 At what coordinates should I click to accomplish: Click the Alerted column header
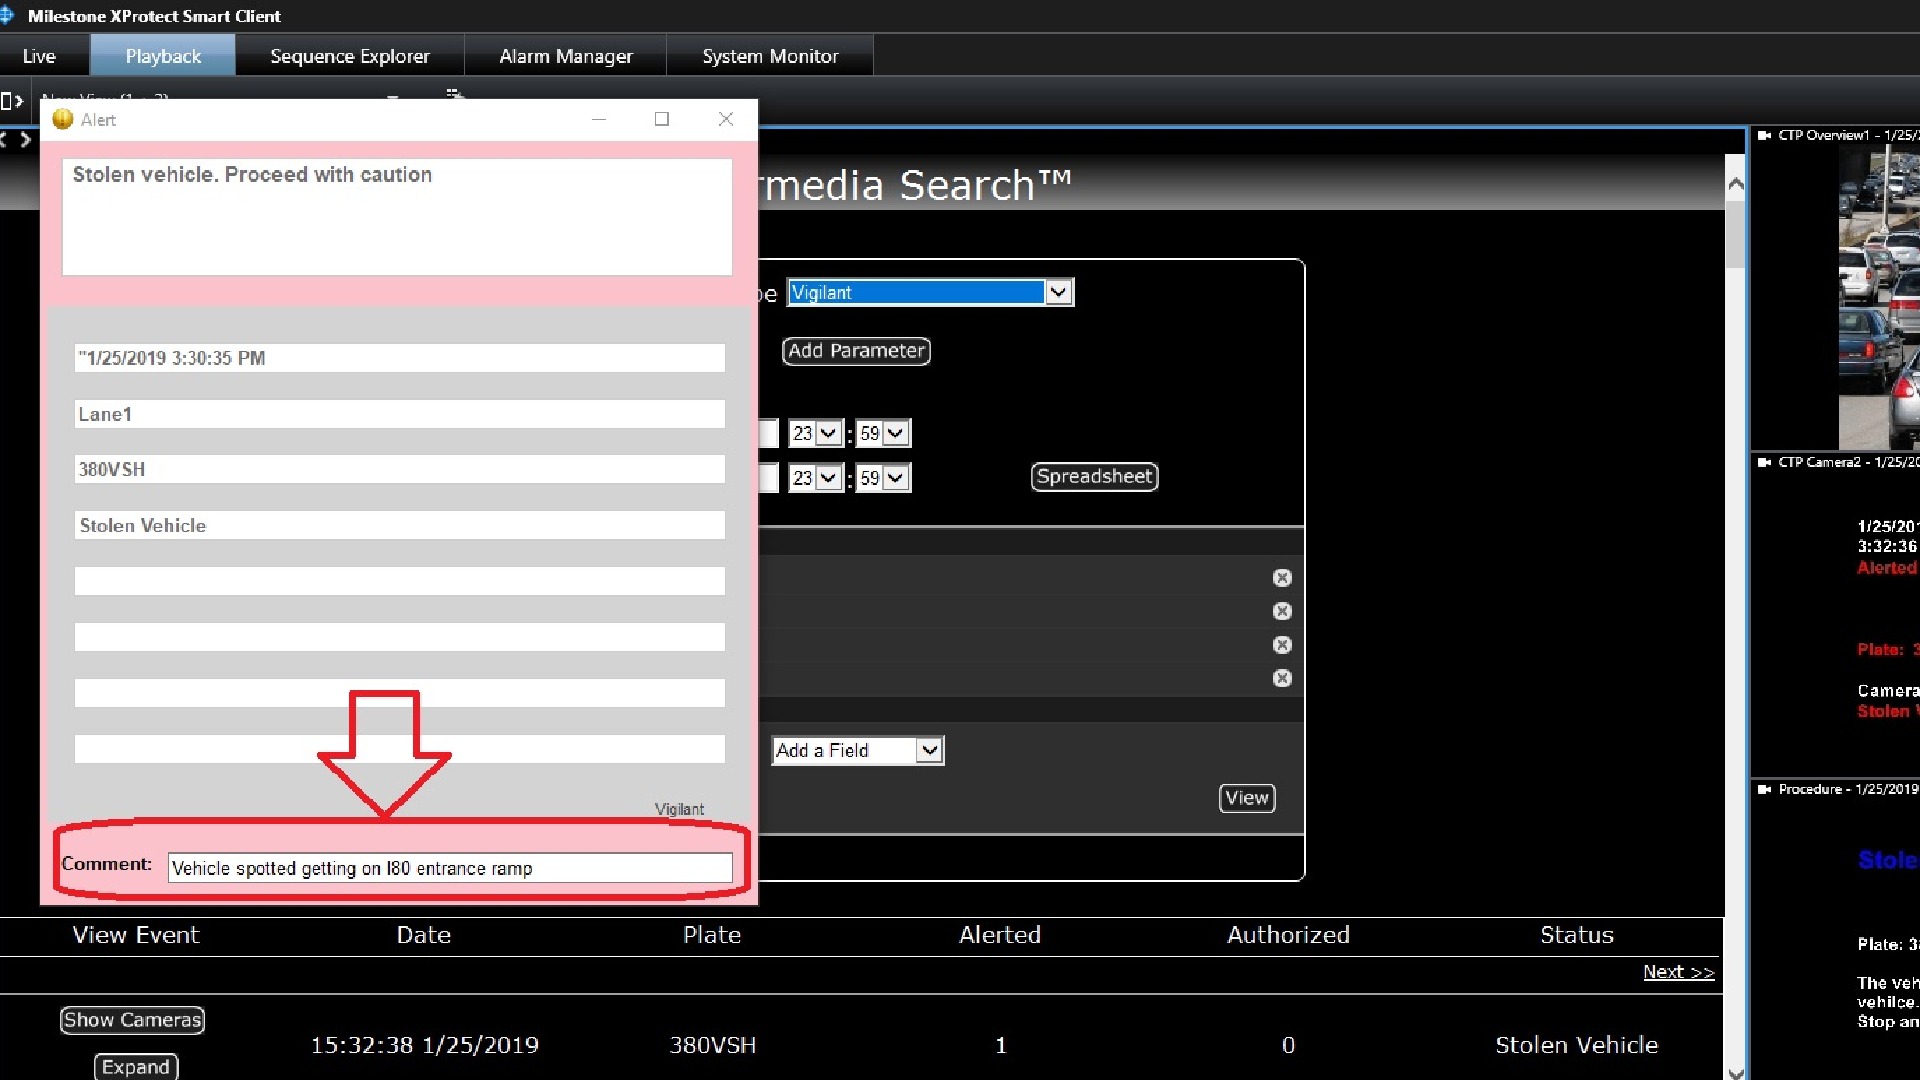tap(1000, 935)
